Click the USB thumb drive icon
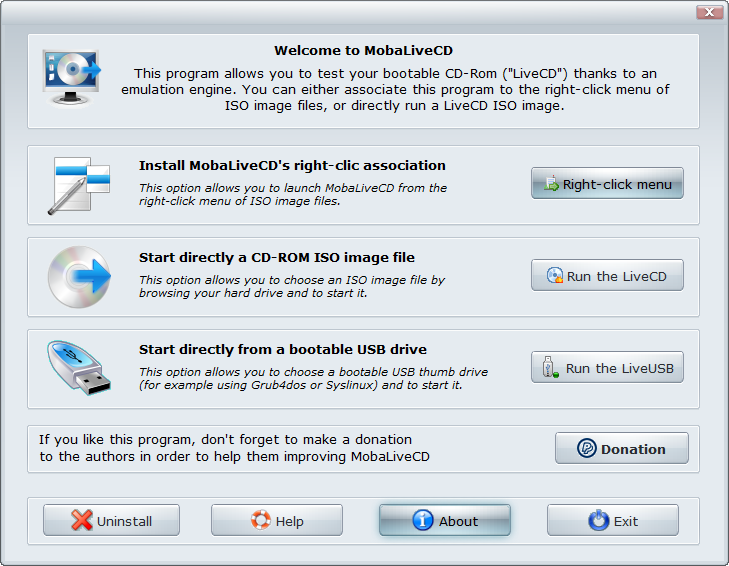Image resolution: width=729 pixels, height=566 pixels. pyautogui.click(x=79, y=367)
